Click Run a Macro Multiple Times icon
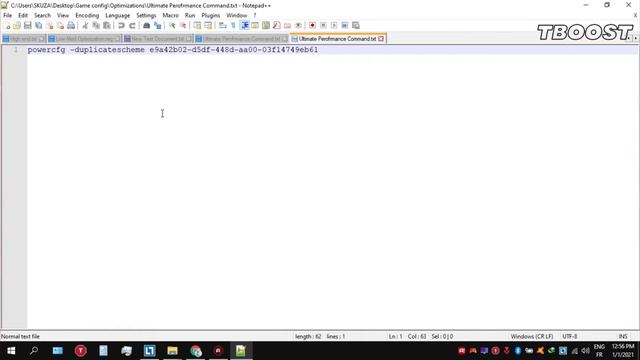The height and width of the screenshot is (360, 640). 345,25
